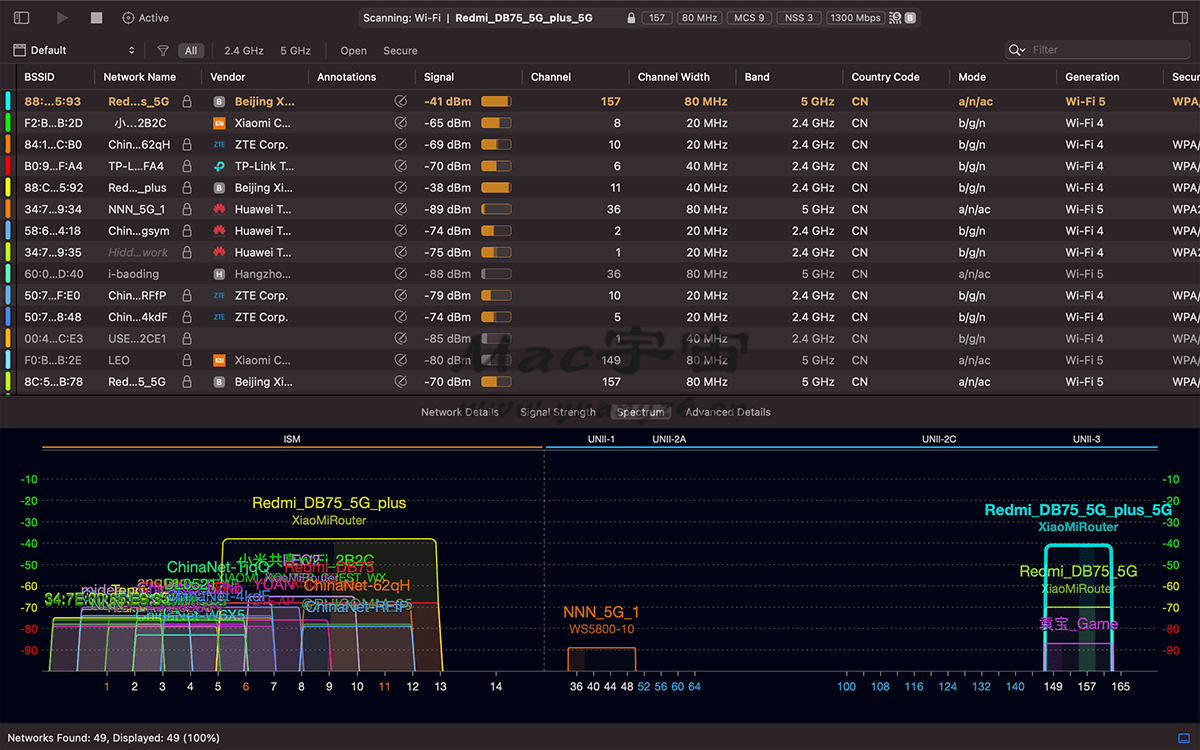Click the 1300 Mbps rate badge
Viewport: 1200px width, 750px height.
855,17
